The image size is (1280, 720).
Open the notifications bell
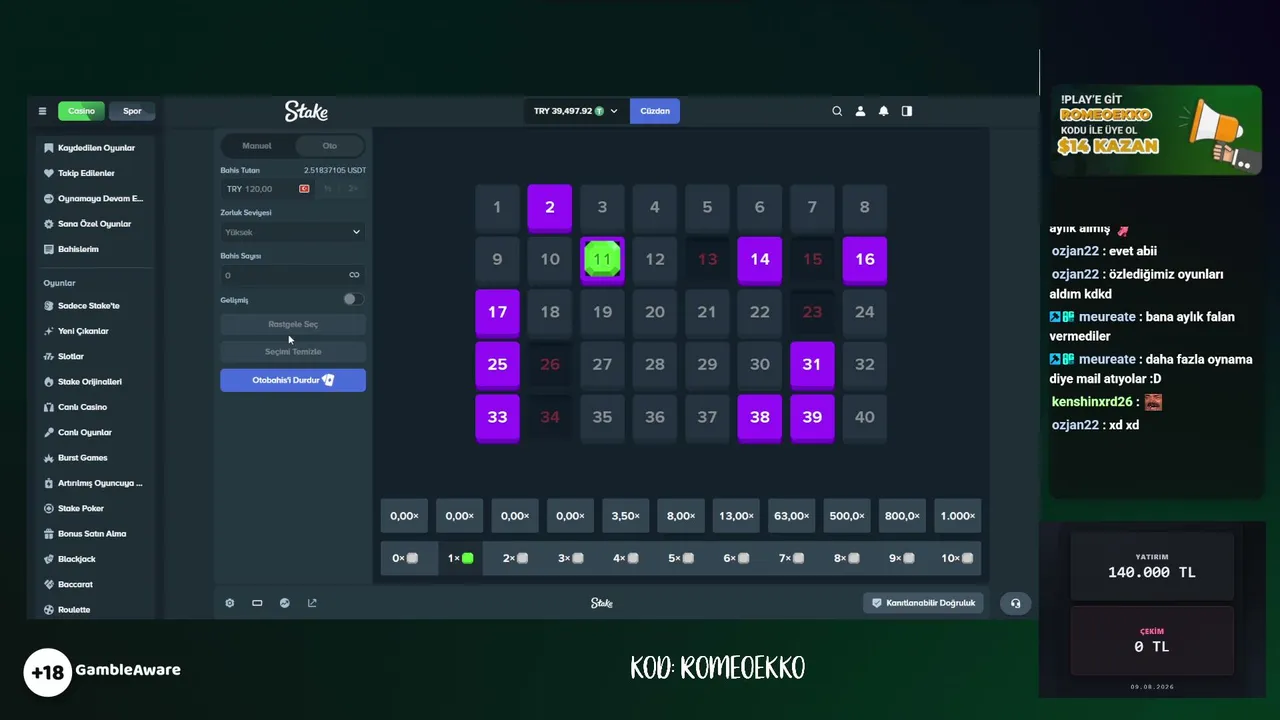tap(883, 111)
